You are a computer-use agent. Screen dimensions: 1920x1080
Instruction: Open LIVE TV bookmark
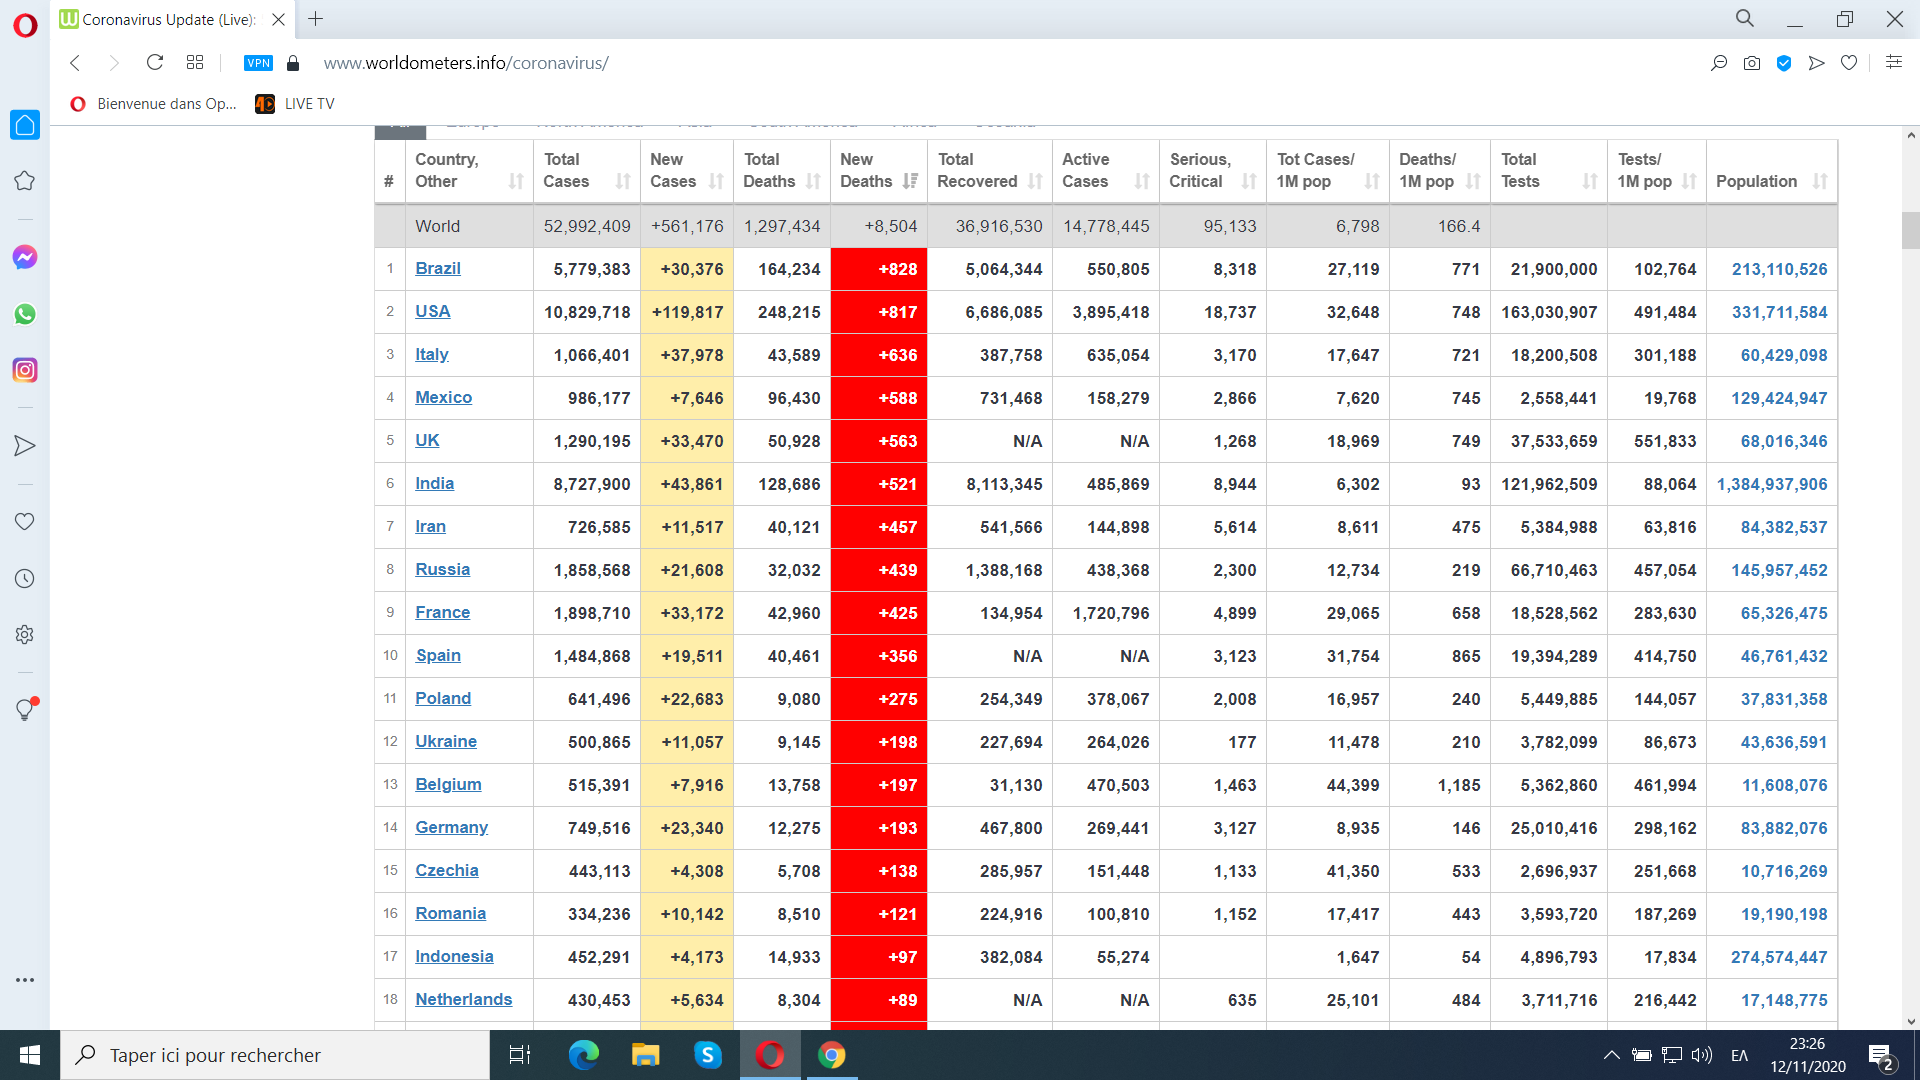(x=295, y=104)
